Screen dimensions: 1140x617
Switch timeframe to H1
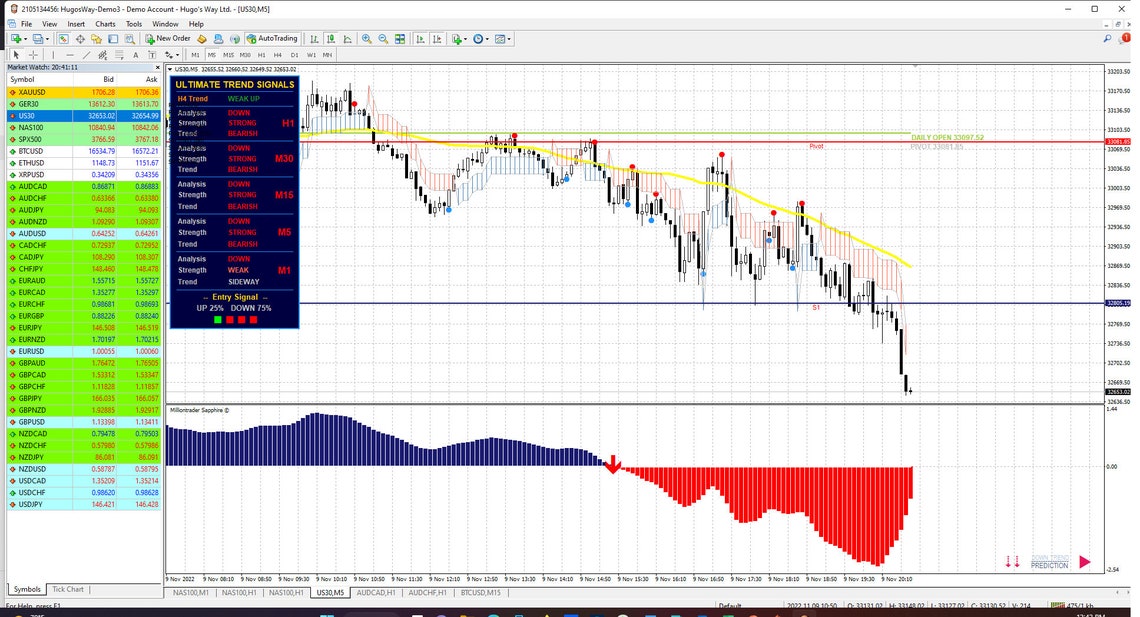(262, 55)
